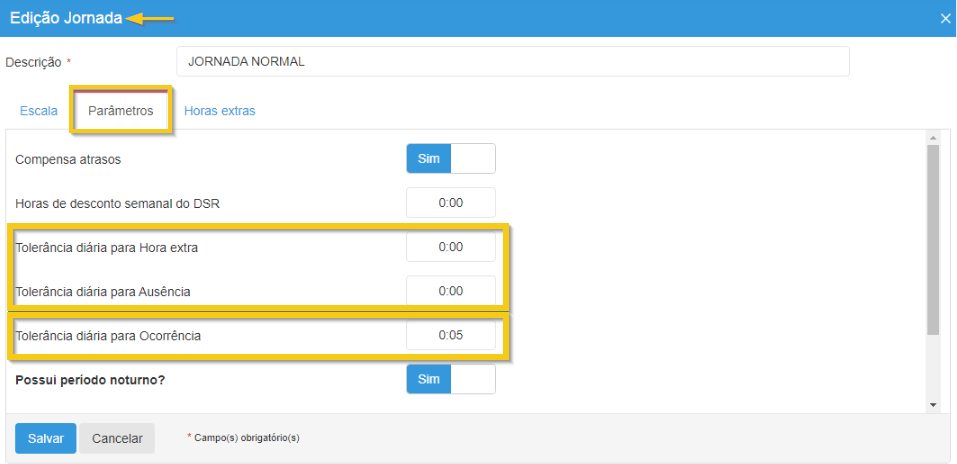Focus the Horas de desconto semanal DSR field

tap(450, 203)
